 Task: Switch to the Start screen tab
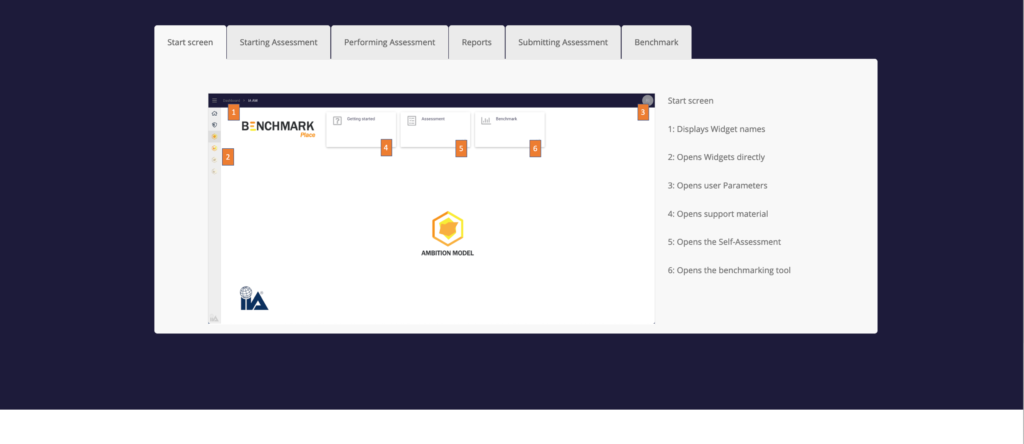(190, 42)
